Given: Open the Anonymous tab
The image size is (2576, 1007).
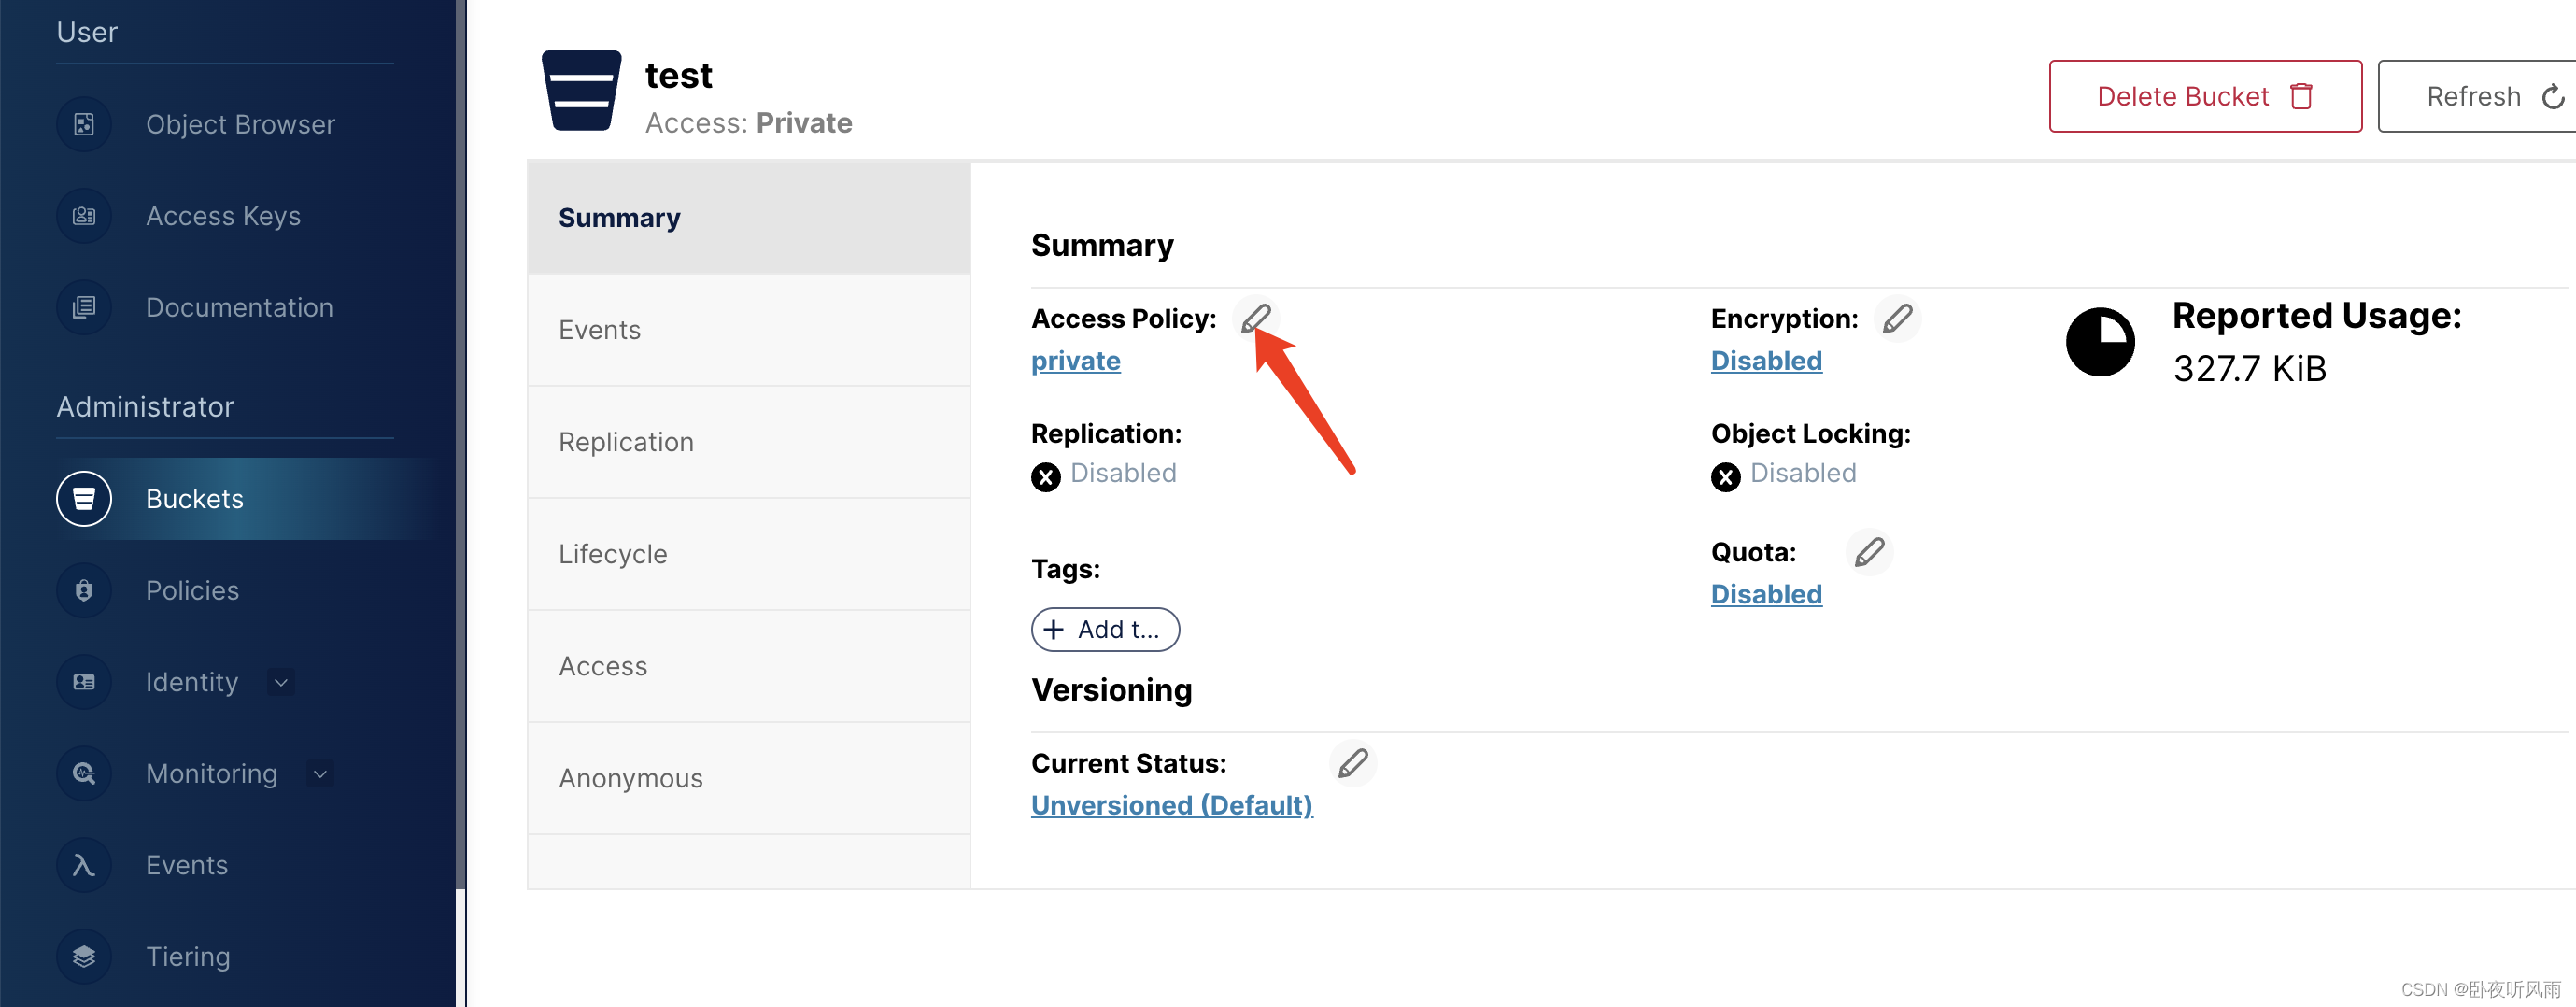Looking at the screenshot, I should pos(630,777).
